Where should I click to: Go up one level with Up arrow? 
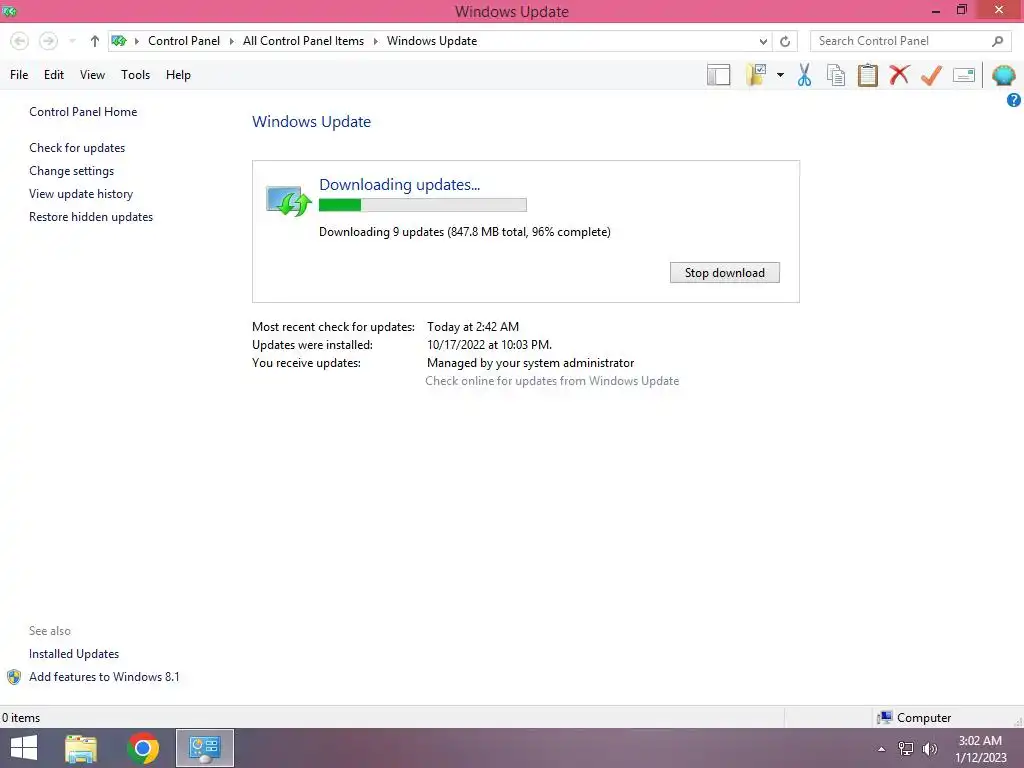coord(95,41)
